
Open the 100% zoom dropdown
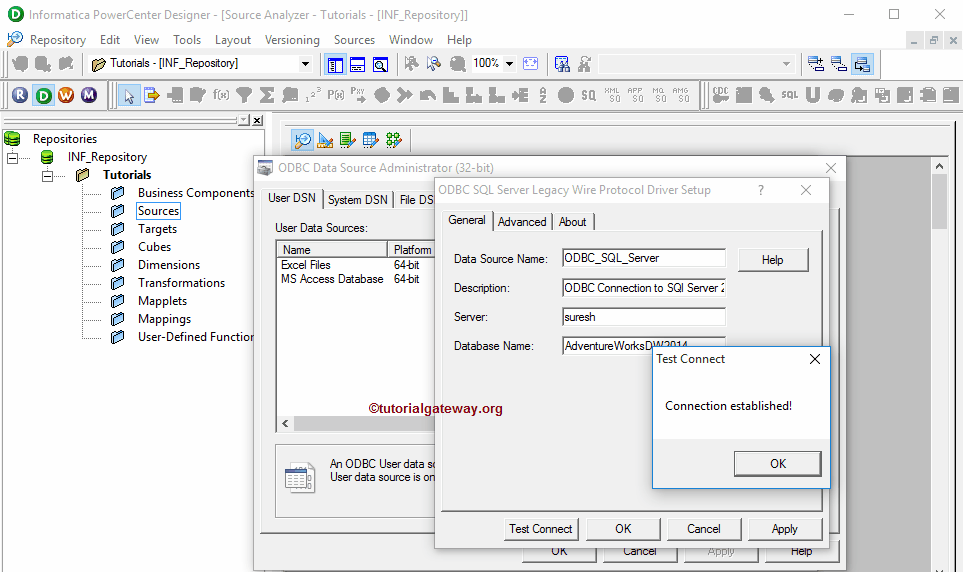coord(509,63)
